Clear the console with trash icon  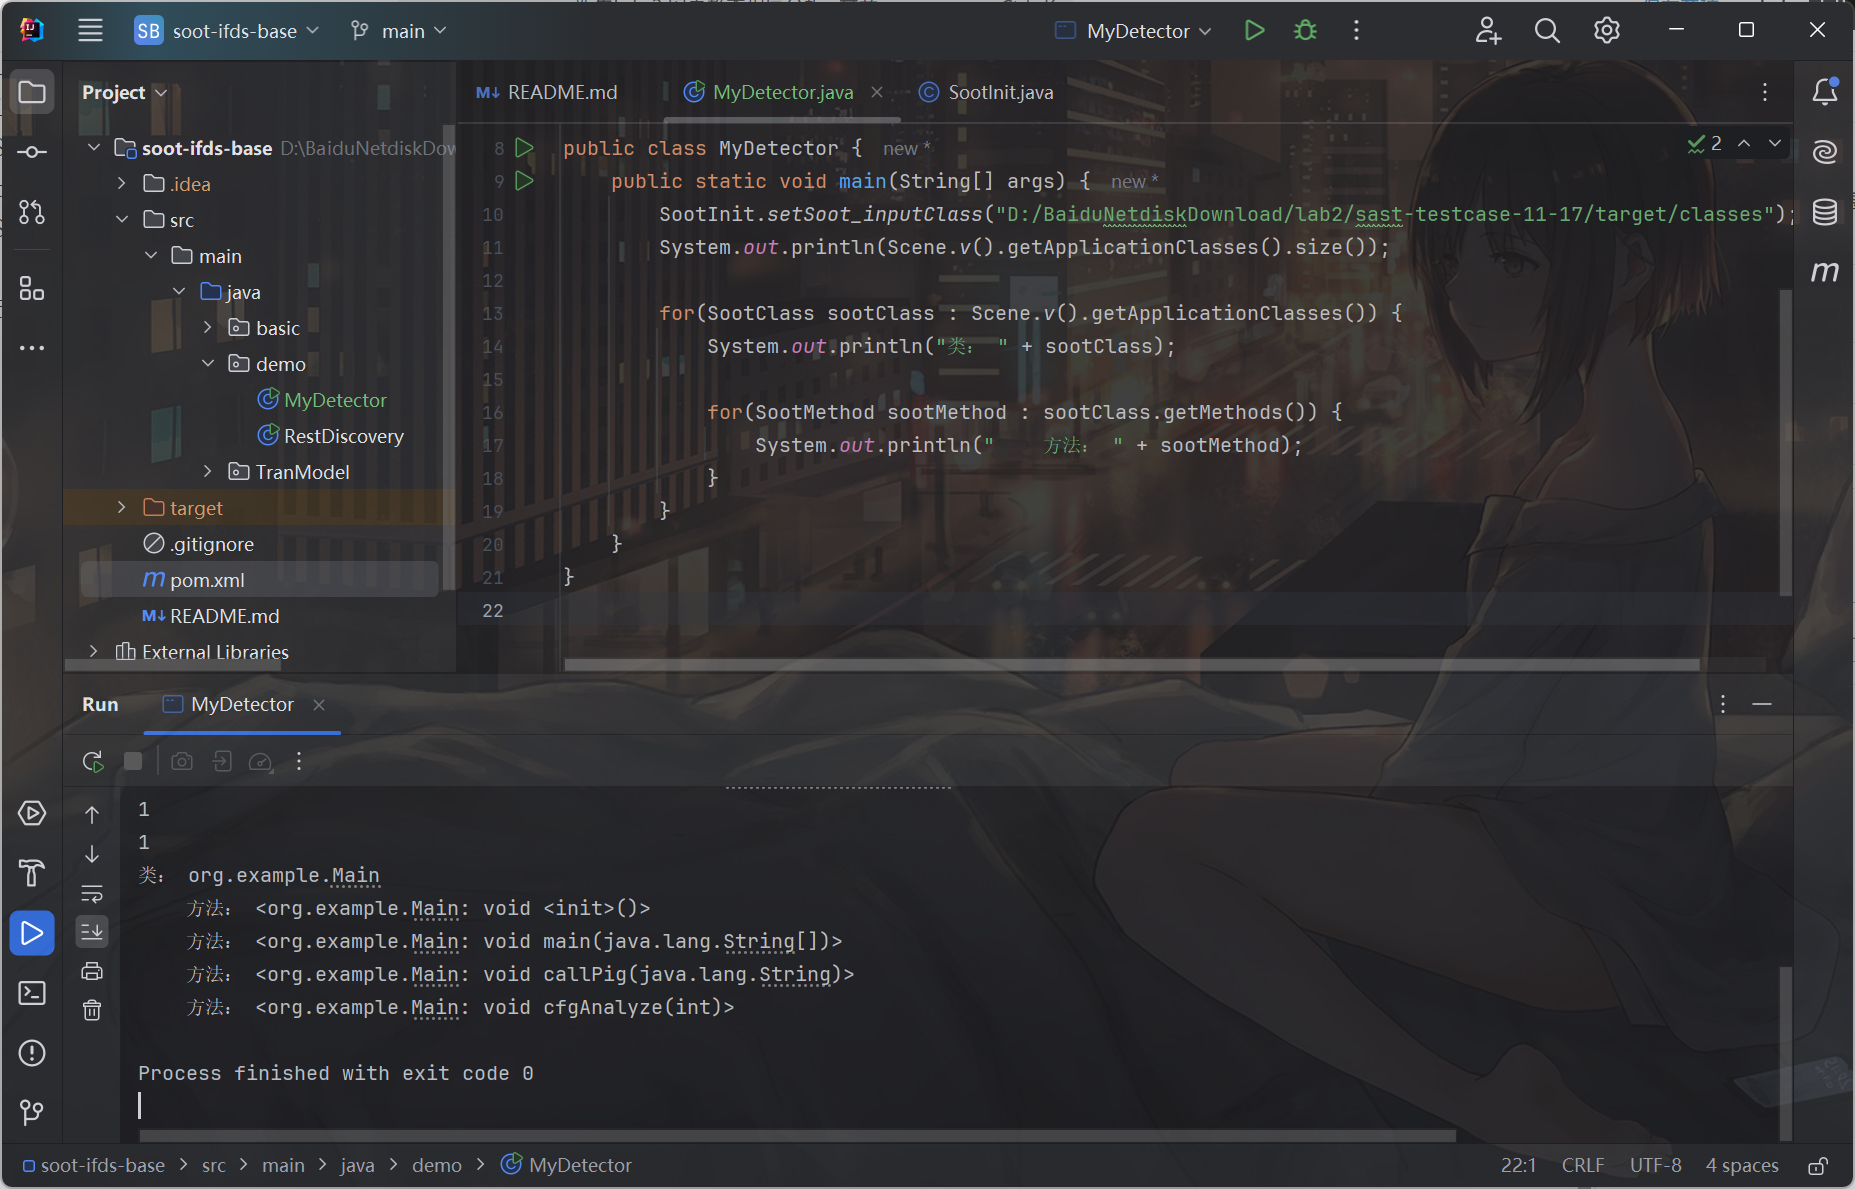coord(92,1010)
